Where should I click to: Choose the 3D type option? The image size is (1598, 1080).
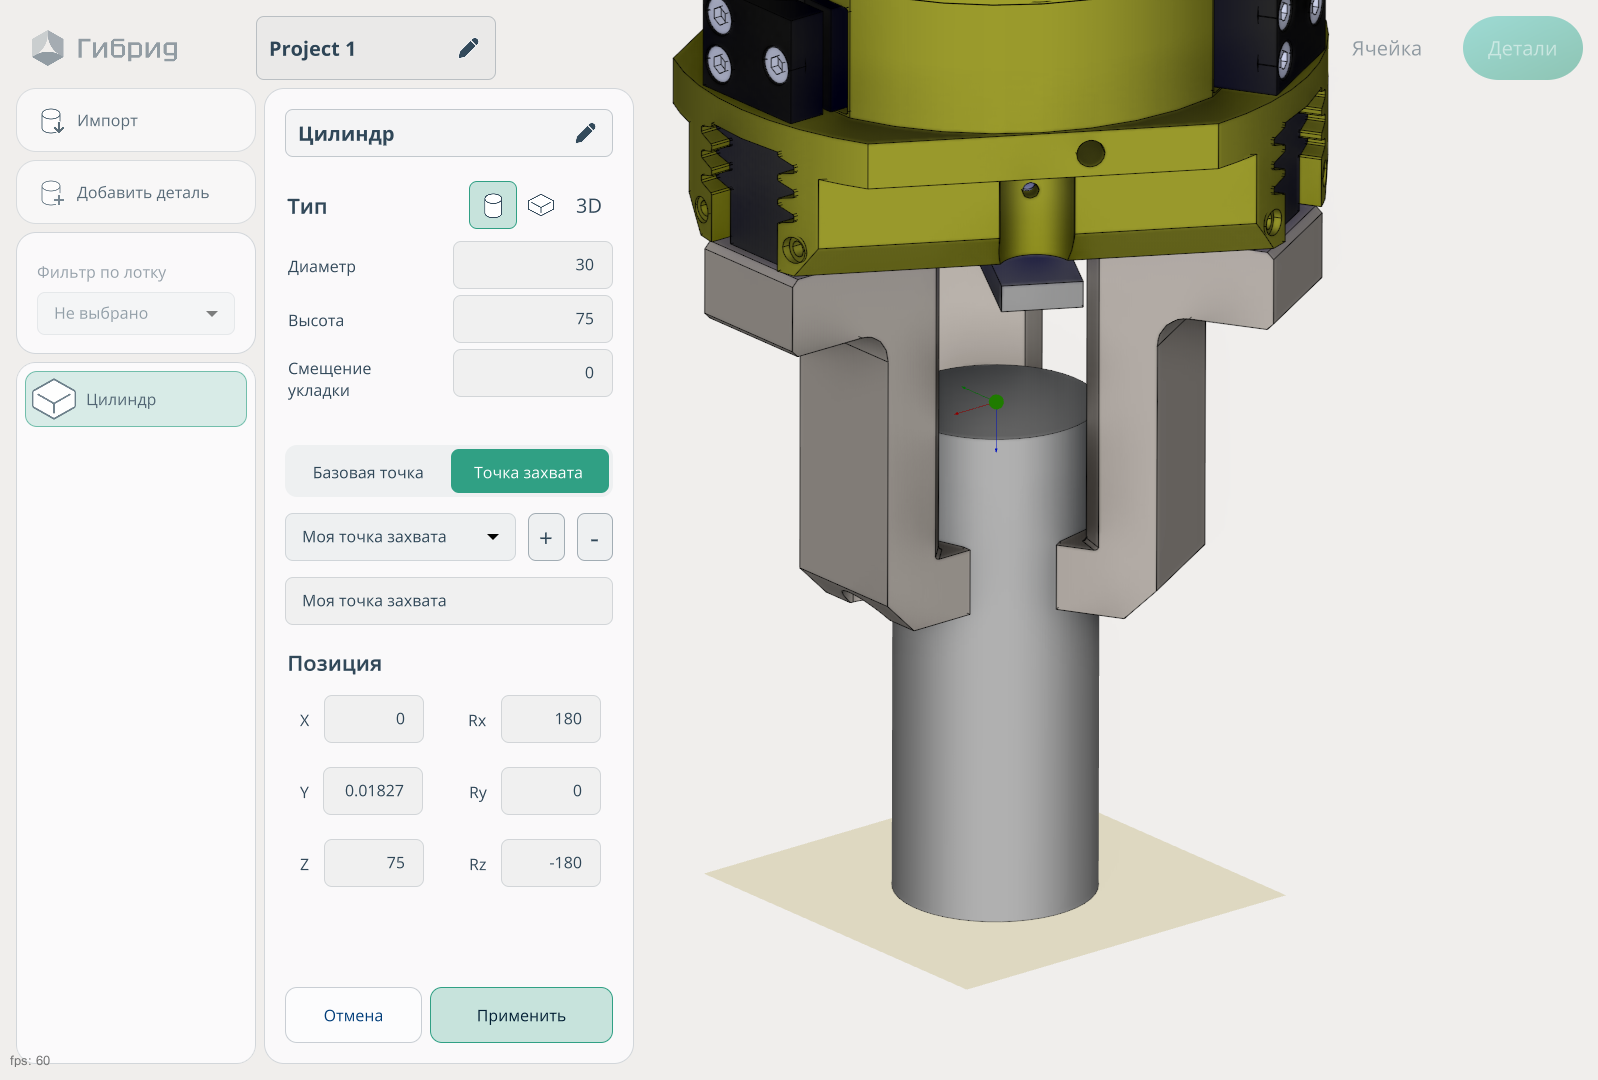click(x=588, y=206)
